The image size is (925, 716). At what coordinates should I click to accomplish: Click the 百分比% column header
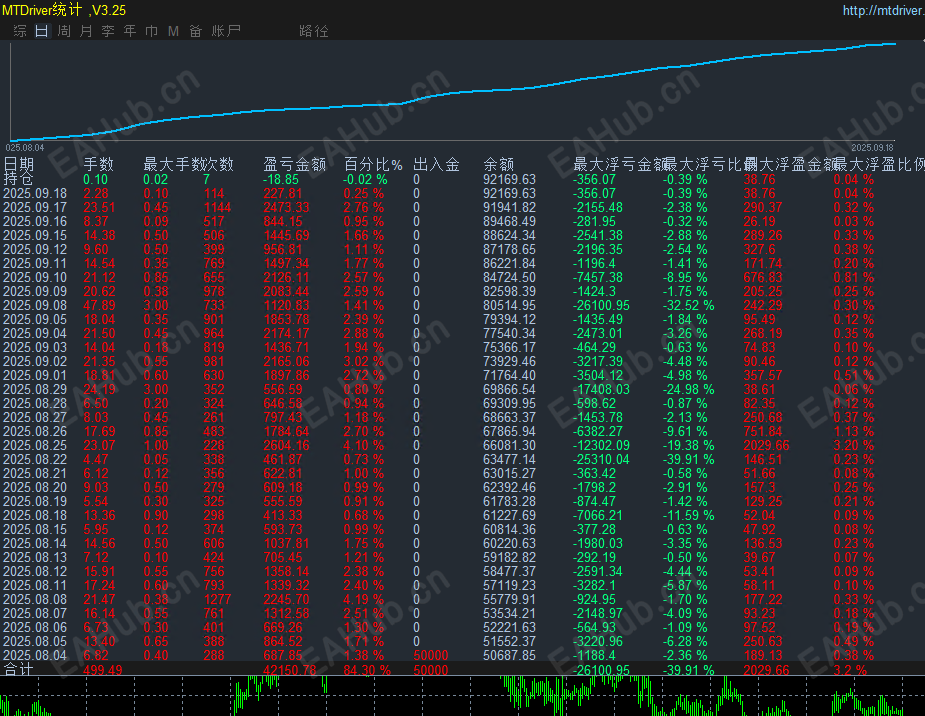pos(373,164)
